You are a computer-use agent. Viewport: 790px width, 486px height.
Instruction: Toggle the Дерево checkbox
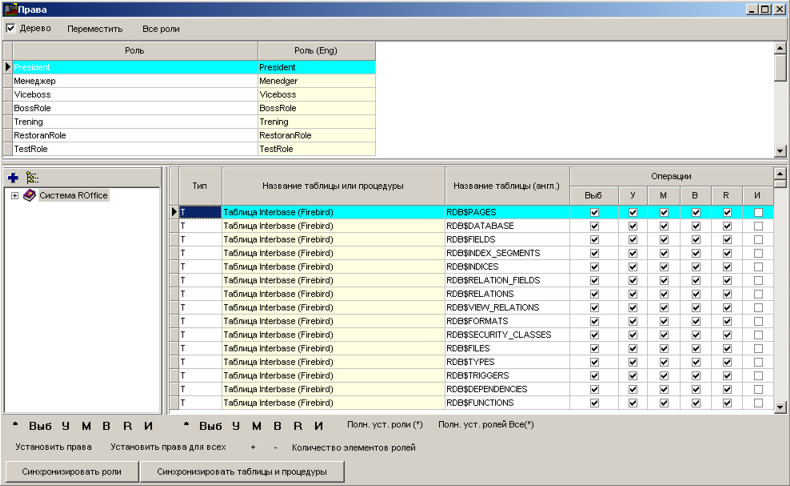(11, 28)
